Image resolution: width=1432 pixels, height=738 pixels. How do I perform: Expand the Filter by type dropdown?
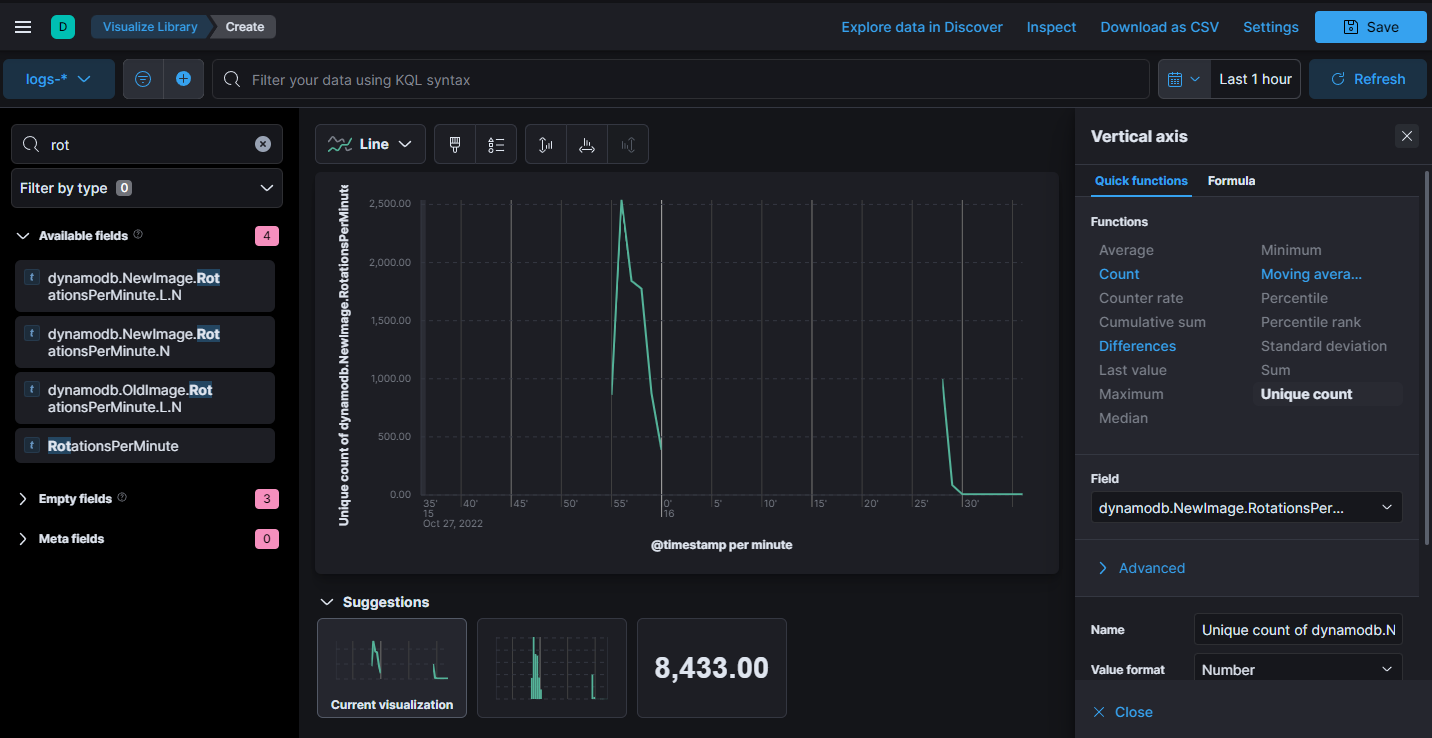(147, 188)
